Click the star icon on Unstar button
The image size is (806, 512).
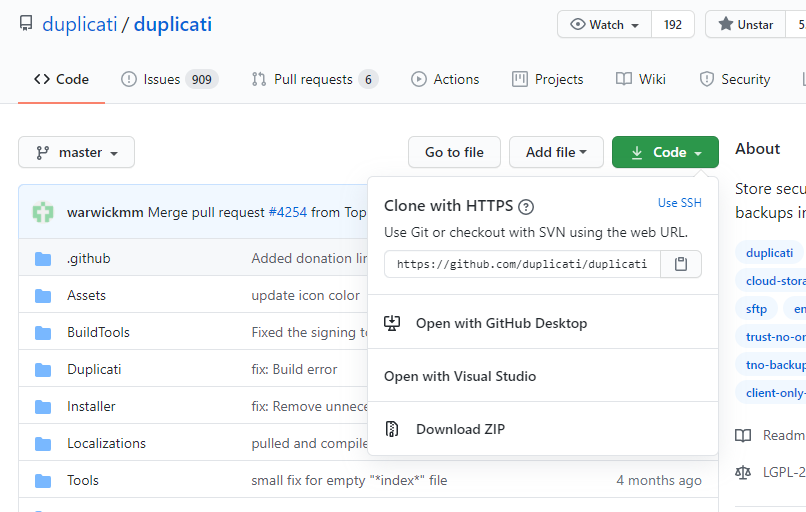coord(725,24)
